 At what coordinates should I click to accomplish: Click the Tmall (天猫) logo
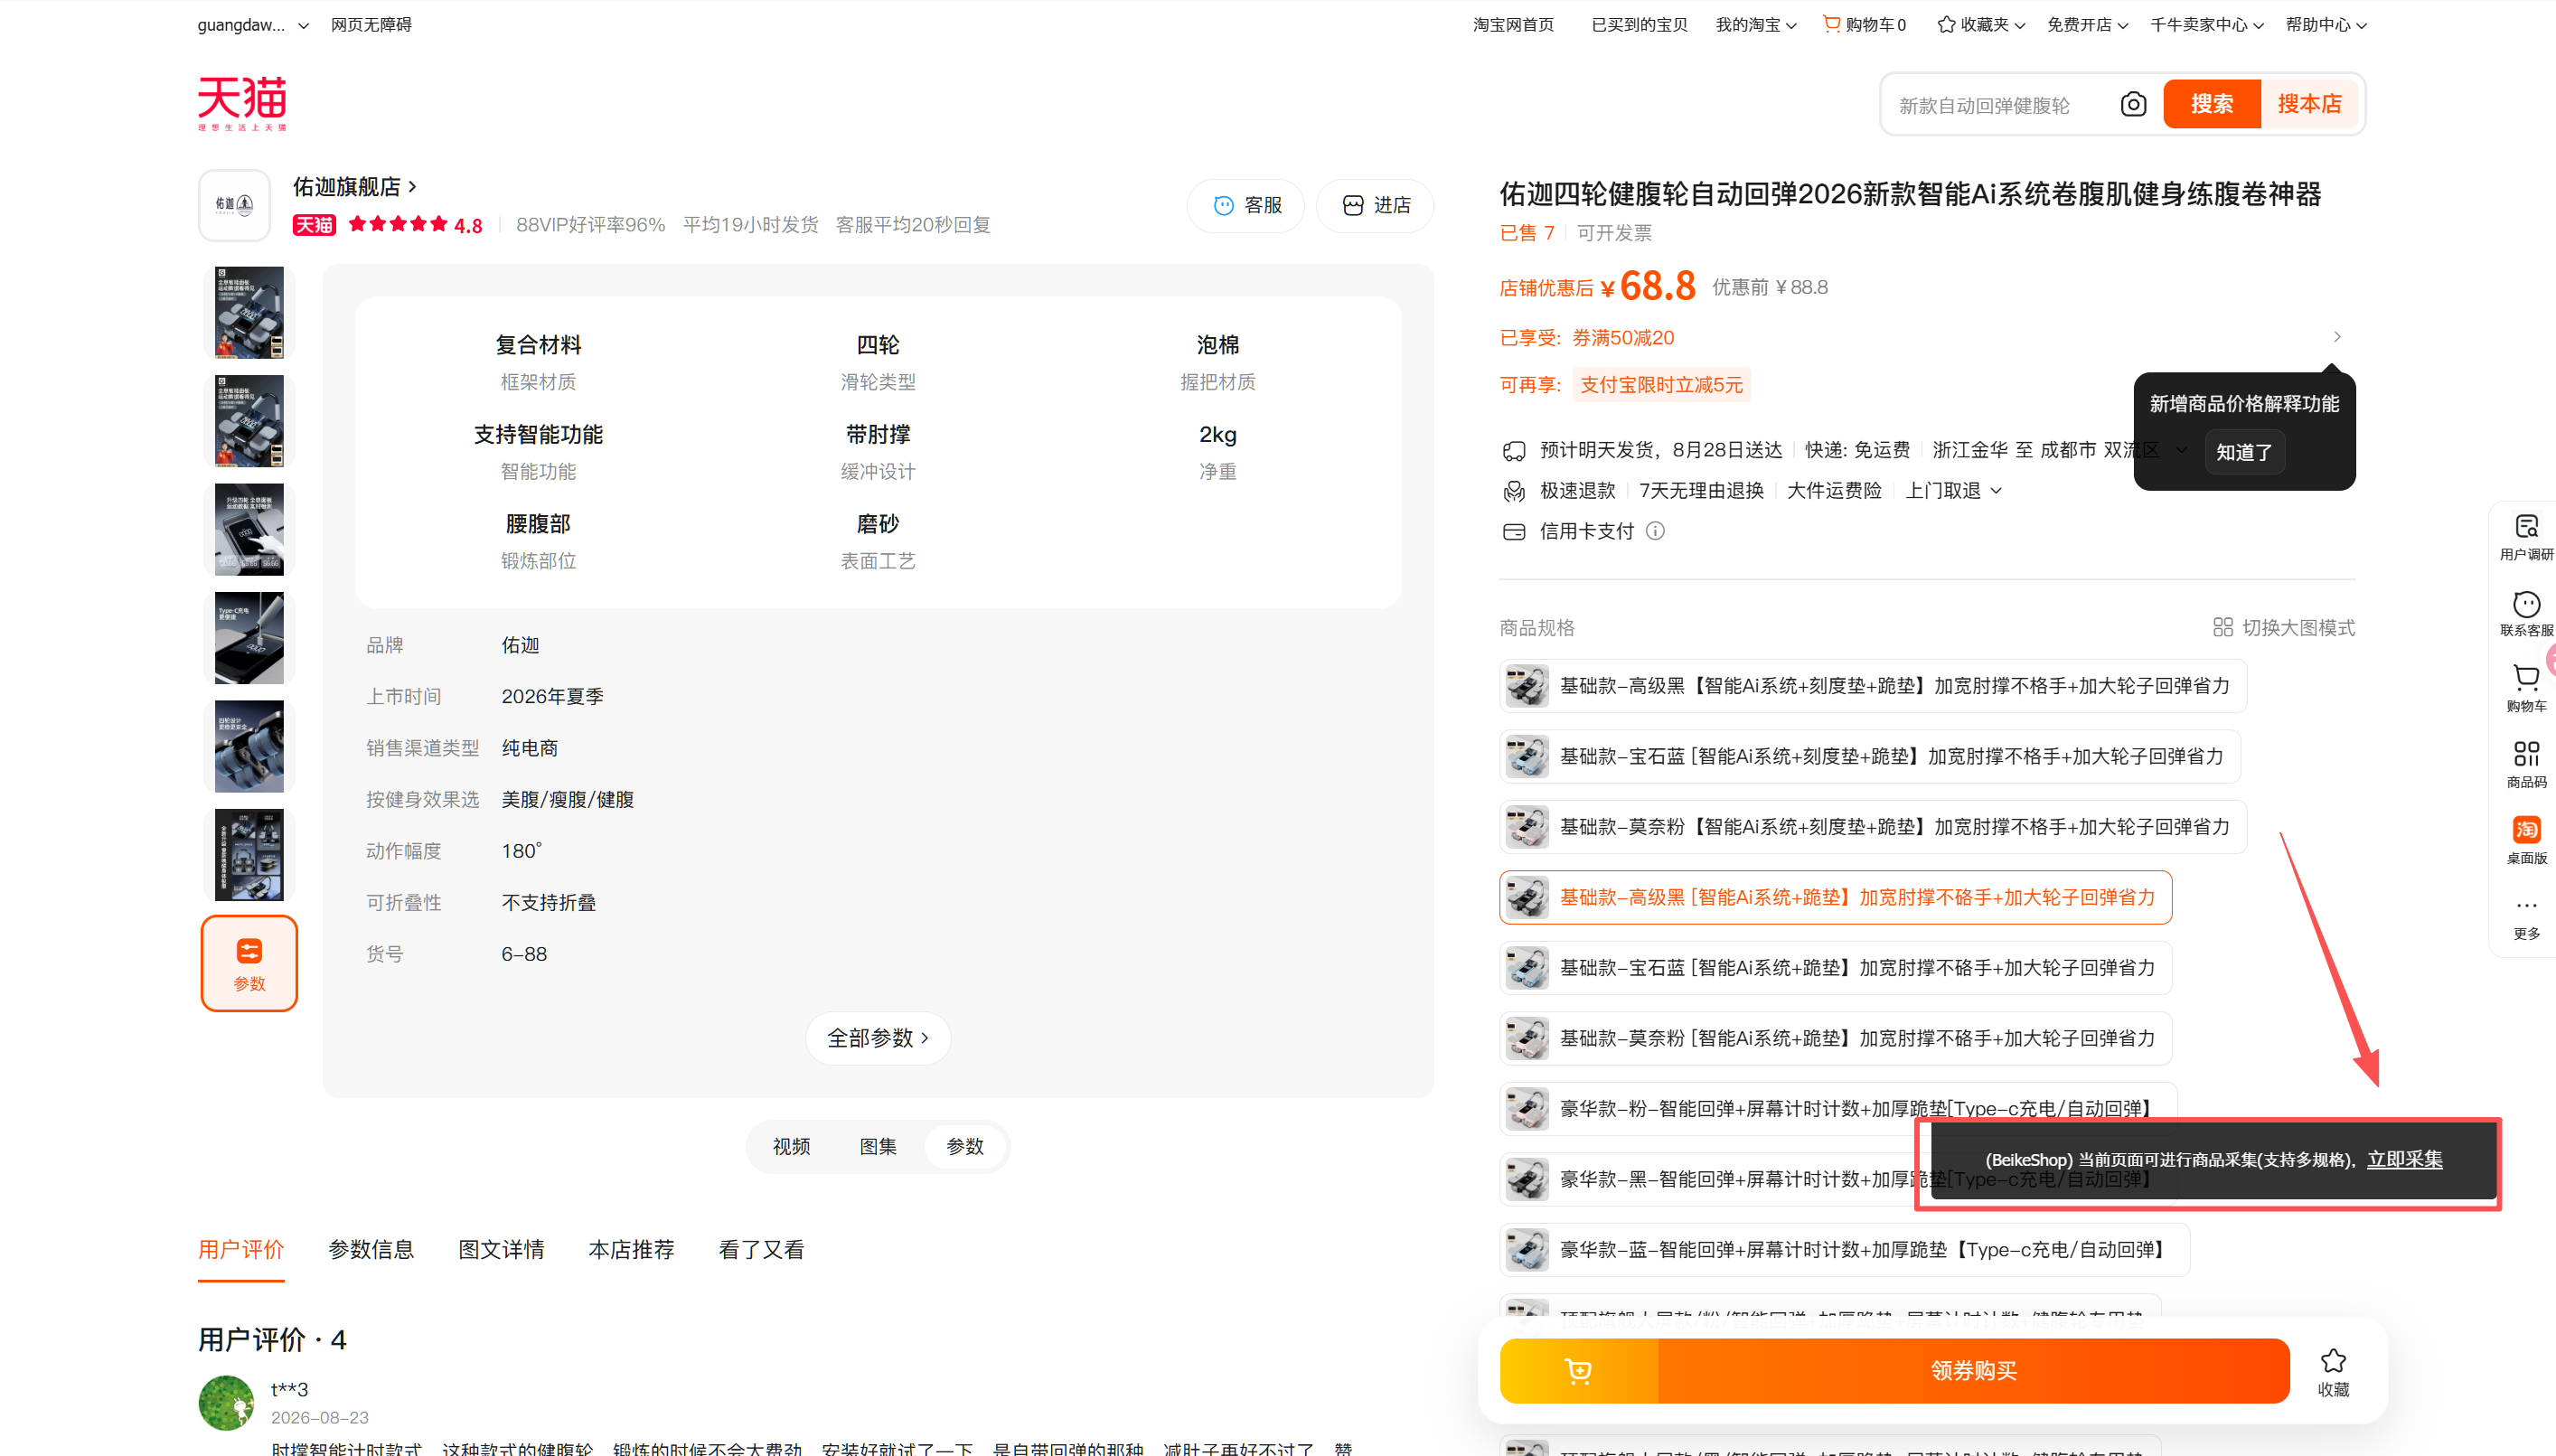click(242, 103)
